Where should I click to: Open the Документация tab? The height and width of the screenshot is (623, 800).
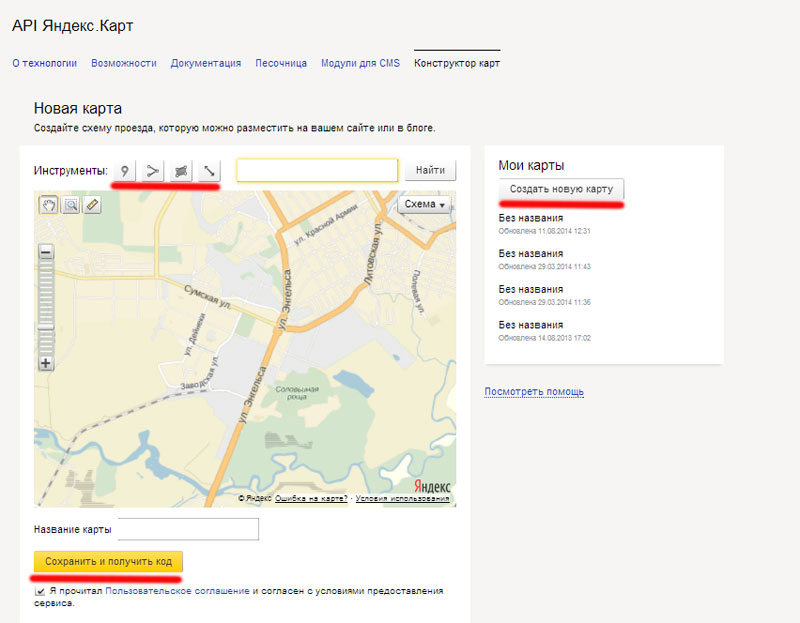tap(205, 63)
